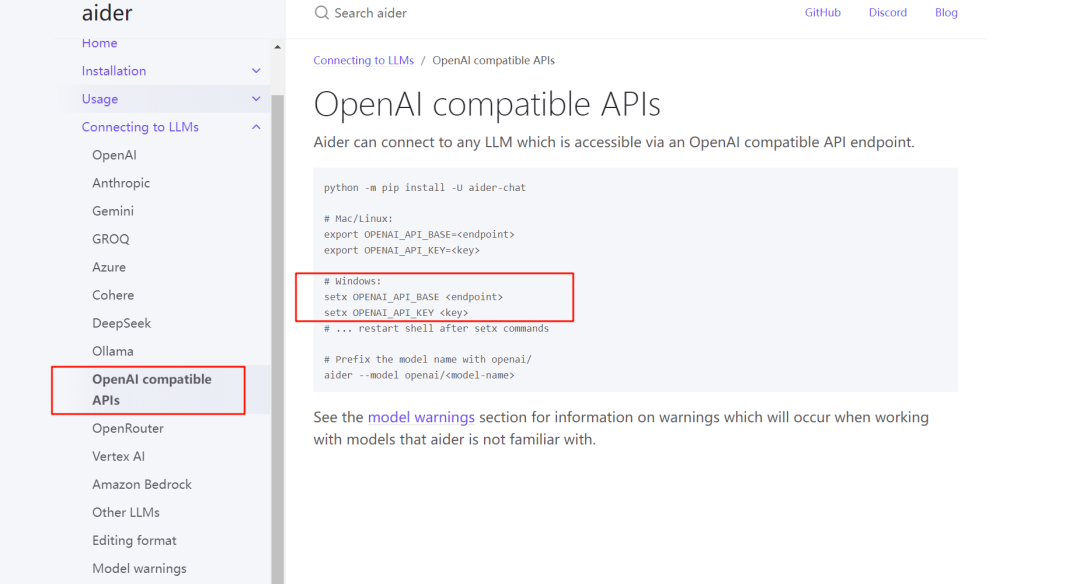Image resolution: width=1080 pixels, height=584 pixels.
Task: Click the pip install command line
Action: 425,187
